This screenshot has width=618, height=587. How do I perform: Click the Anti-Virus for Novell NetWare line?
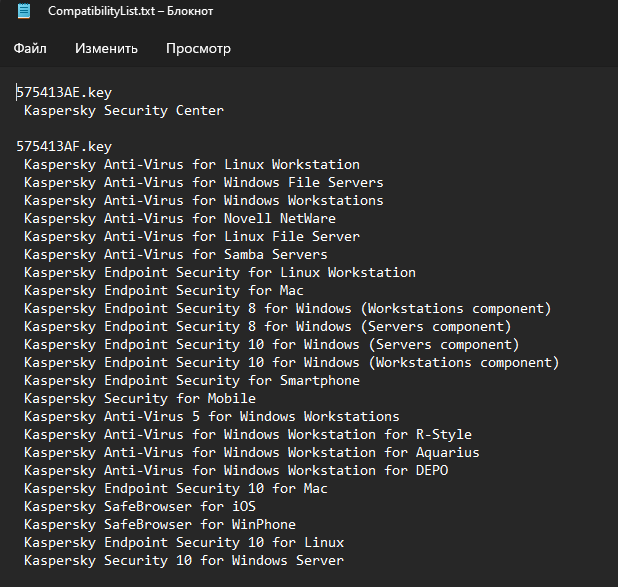click(x=180, y=218)
